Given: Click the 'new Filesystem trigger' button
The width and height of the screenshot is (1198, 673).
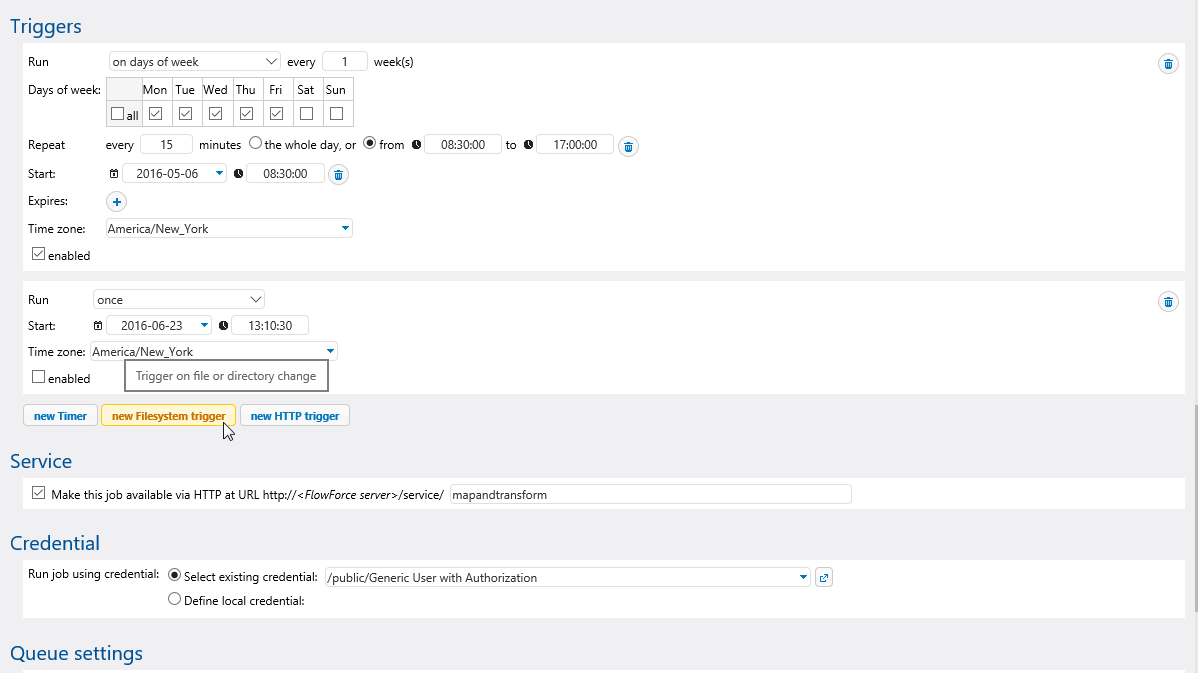Looking at the screenshot, I should [168, 416].
